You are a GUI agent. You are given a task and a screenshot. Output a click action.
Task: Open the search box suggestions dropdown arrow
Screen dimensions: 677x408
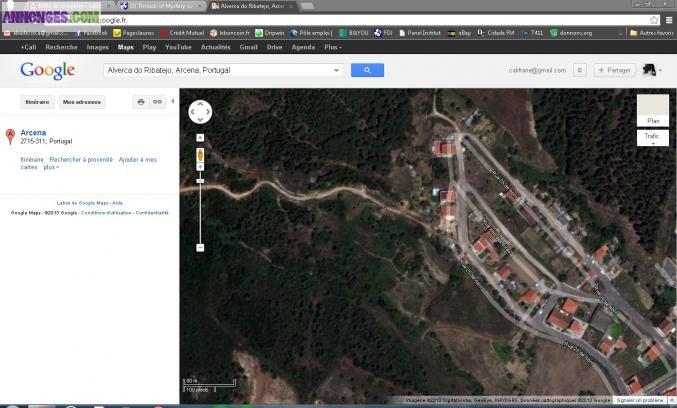[x=336, y=70]
